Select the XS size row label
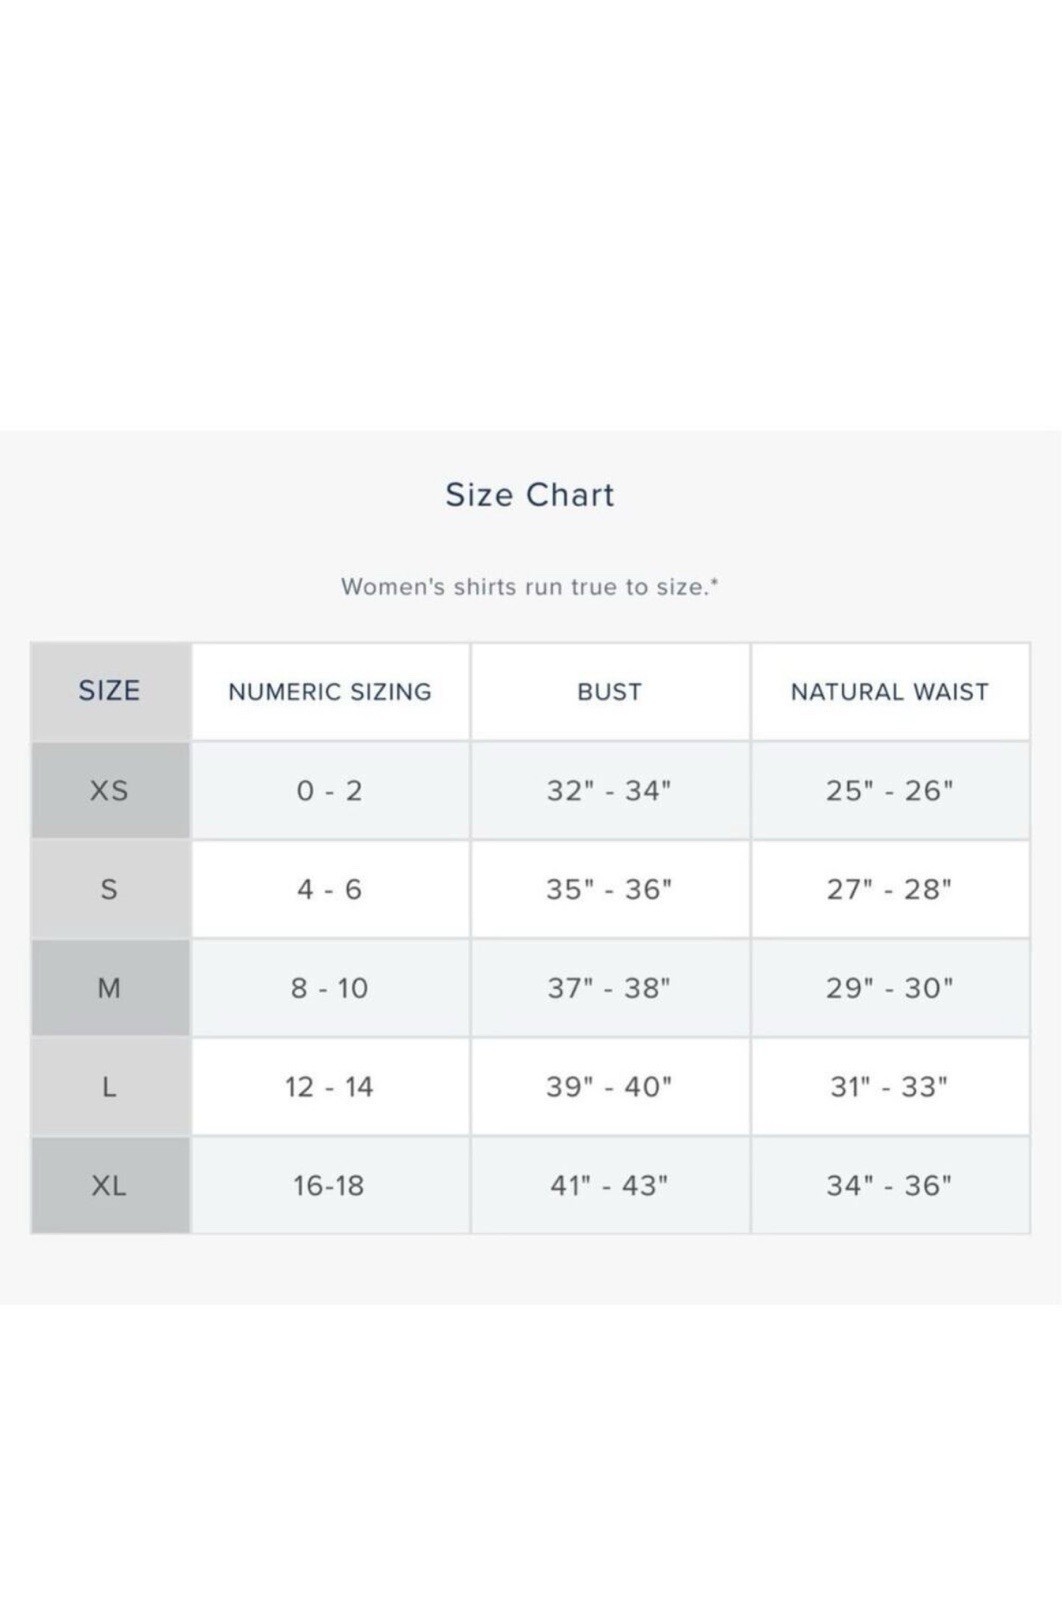This screenshot has width=1062, height=1600. click(110, 790)
